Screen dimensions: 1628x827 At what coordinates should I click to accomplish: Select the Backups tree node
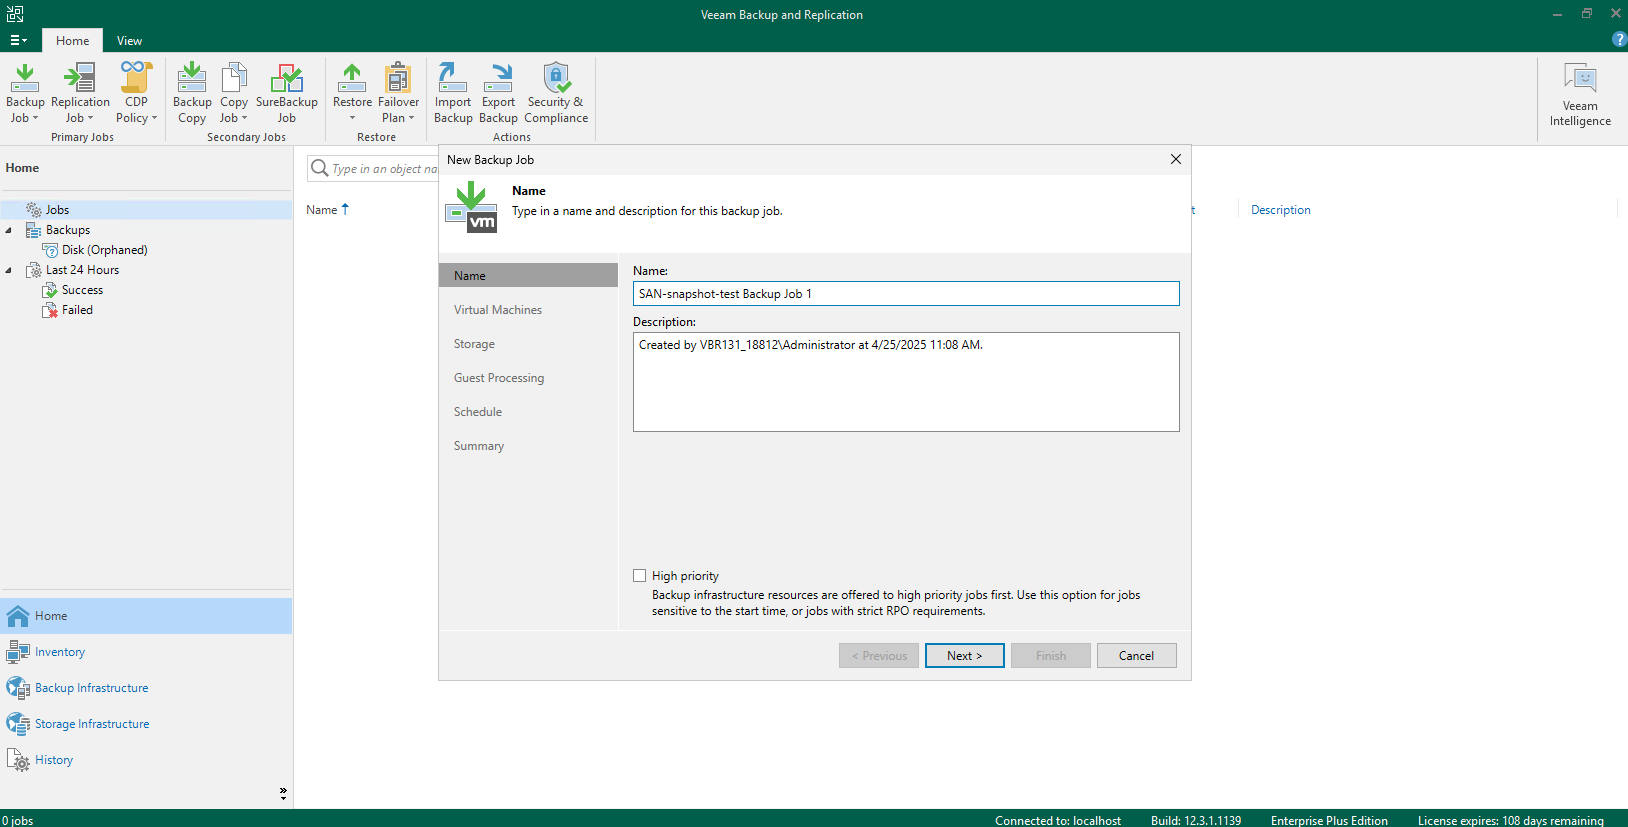tap(67, 230)
